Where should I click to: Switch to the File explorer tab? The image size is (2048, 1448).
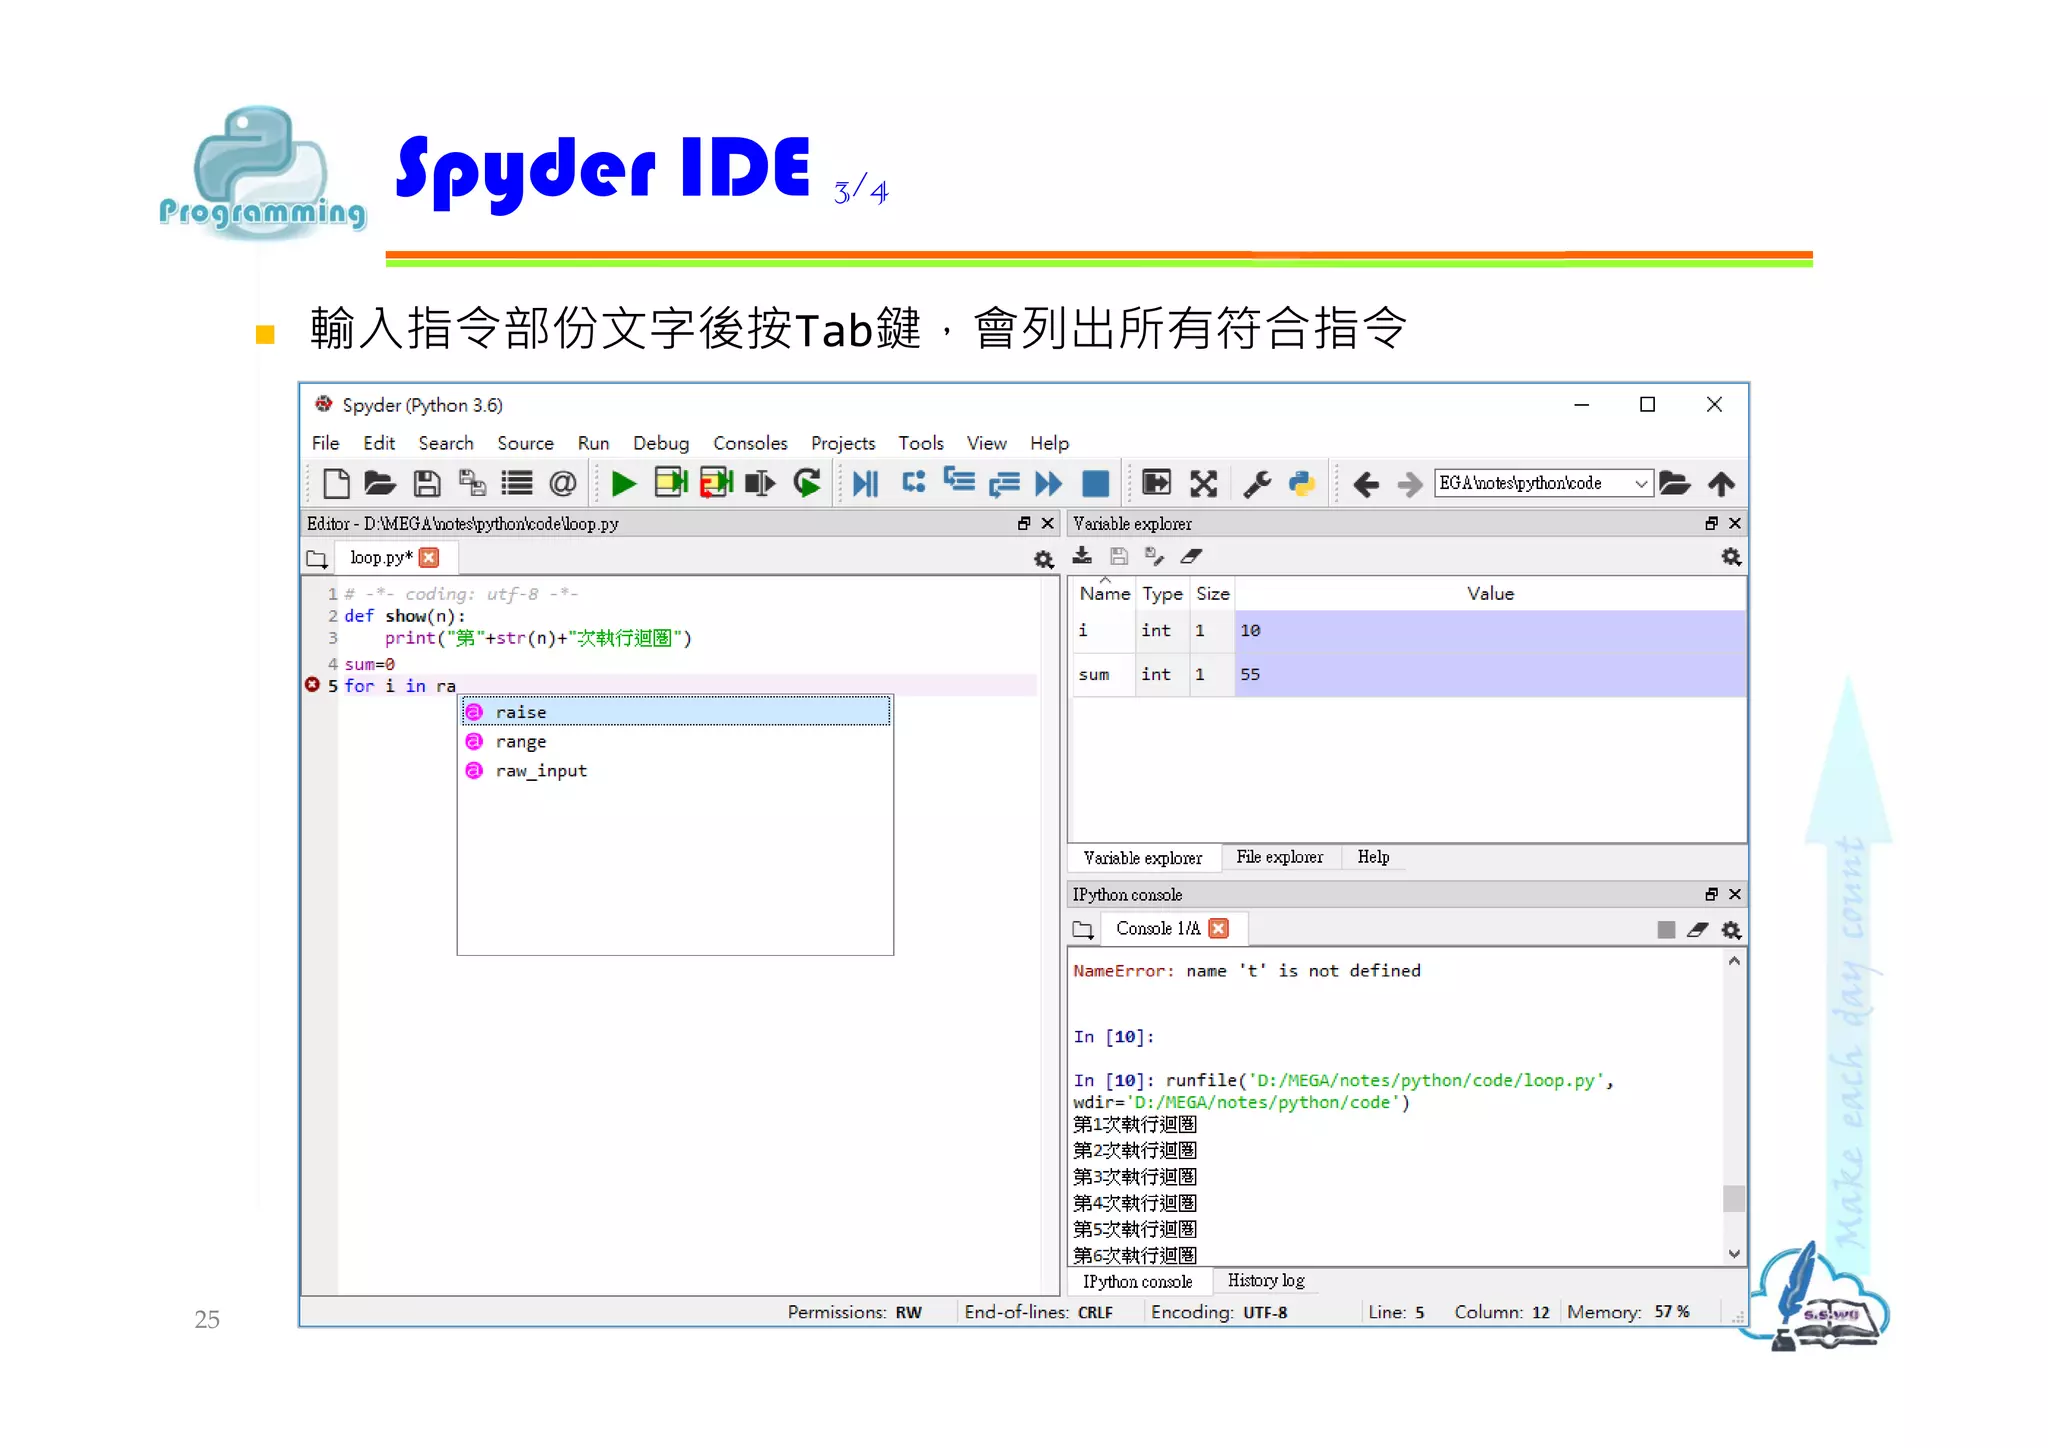click(x=1279, y=857)
